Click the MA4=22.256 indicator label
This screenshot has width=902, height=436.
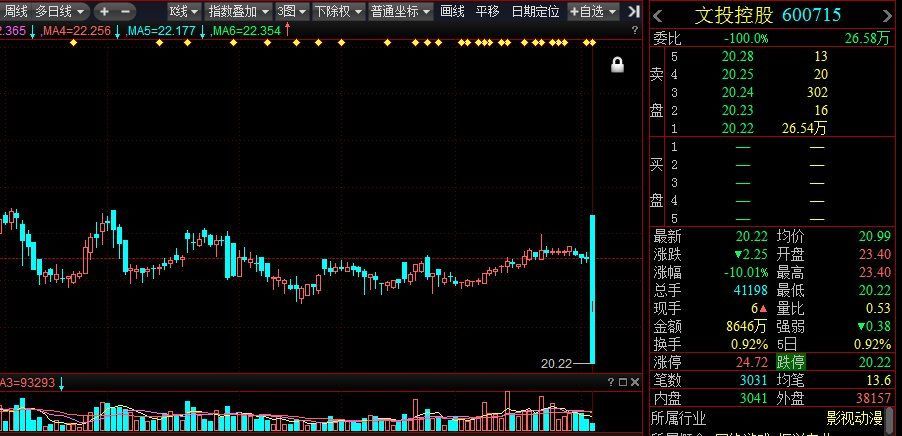tap(75, 30)
